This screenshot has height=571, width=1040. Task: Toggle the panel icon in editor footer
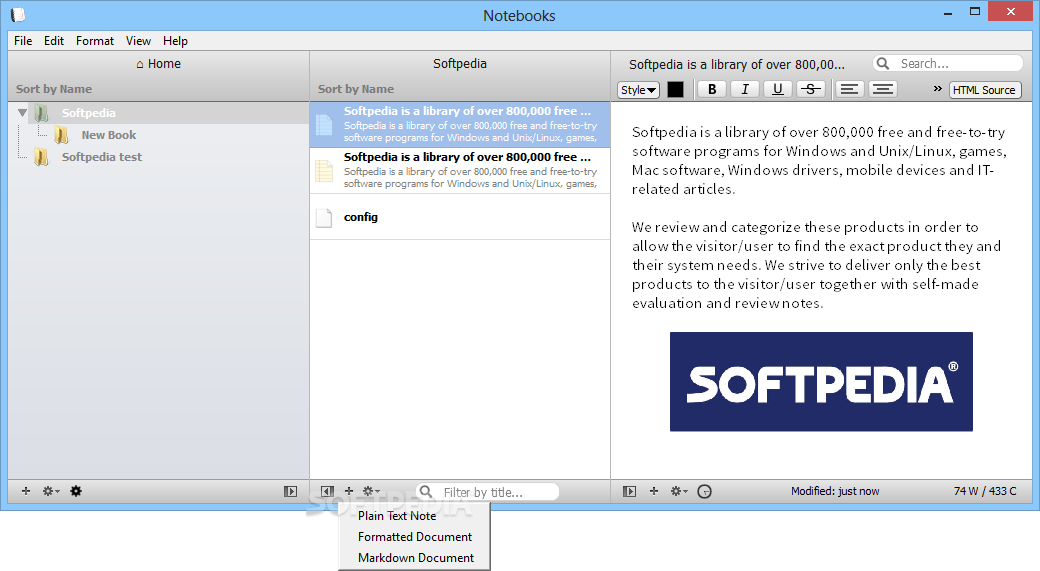(x=629, y=491)
